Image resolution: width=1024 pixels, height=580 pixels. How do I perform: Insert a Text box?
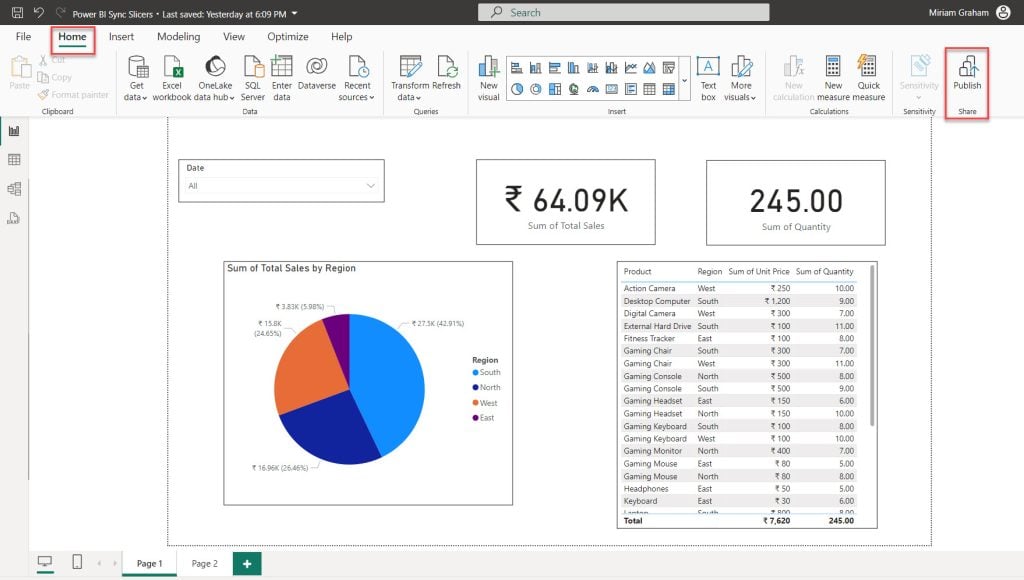coord(708,78)
